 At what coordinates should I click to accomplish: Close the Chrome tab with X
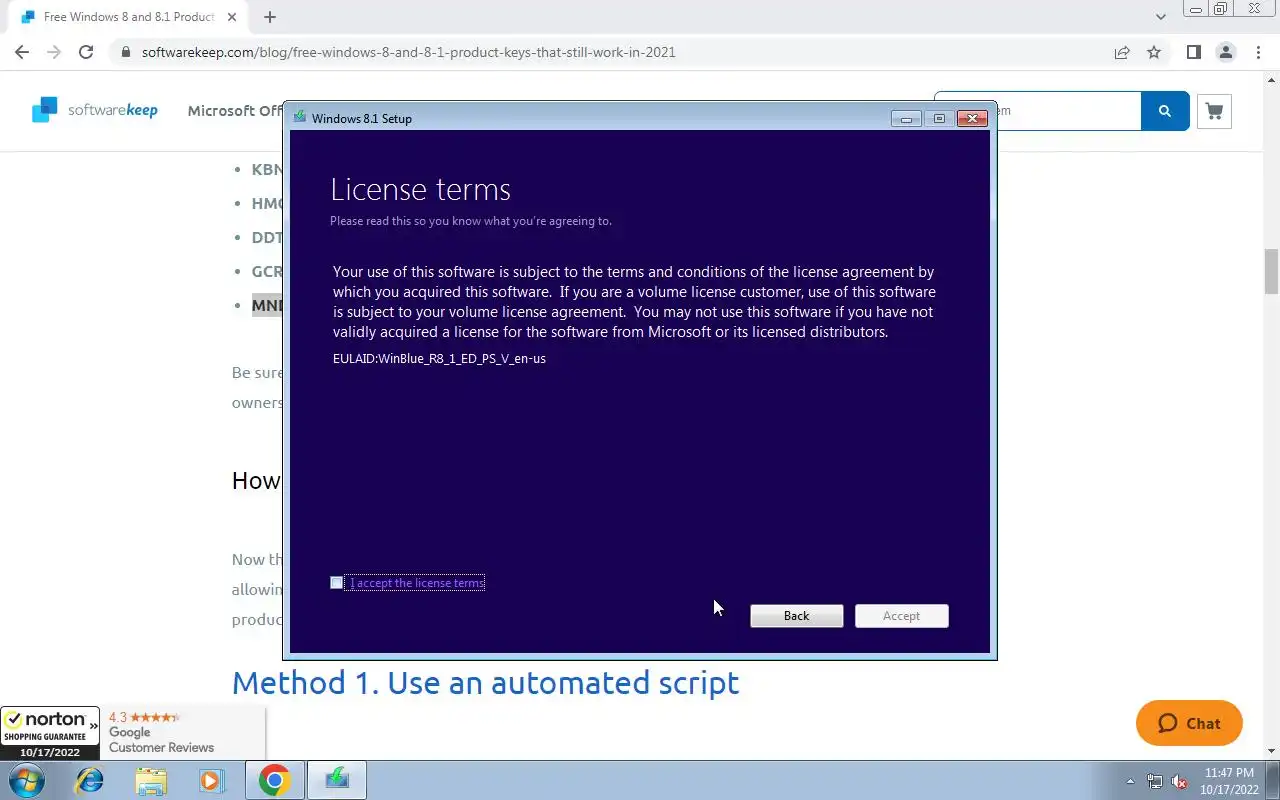[x=234, y=17]
